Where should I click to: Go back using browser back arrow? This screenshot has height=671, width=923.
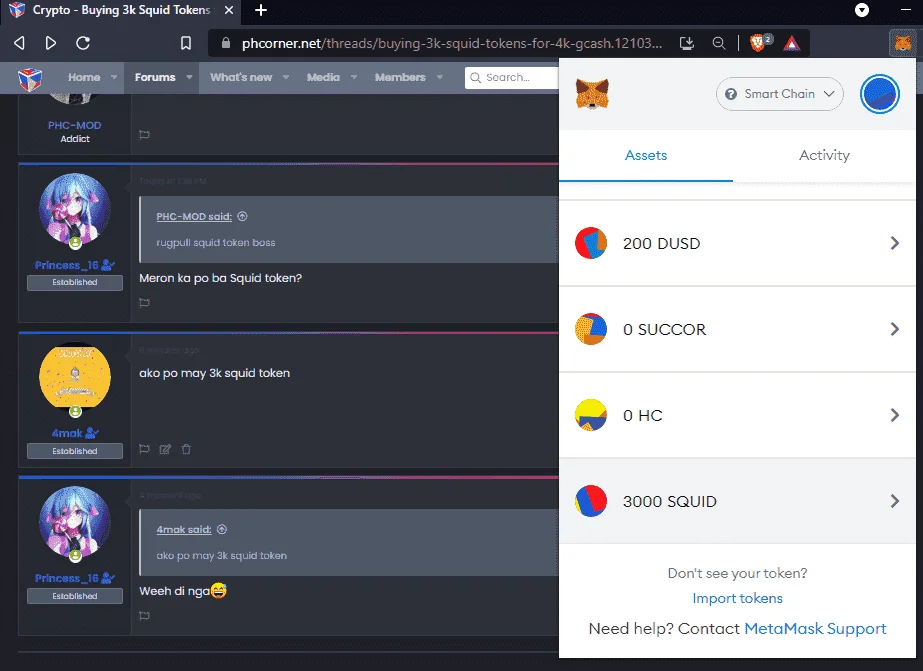[19, 43]
